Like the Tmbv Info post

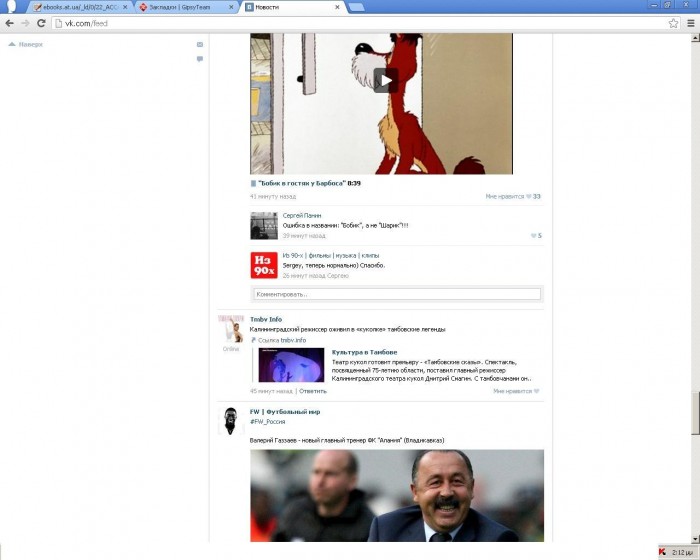pyautogui.click(x=516, y=391)
